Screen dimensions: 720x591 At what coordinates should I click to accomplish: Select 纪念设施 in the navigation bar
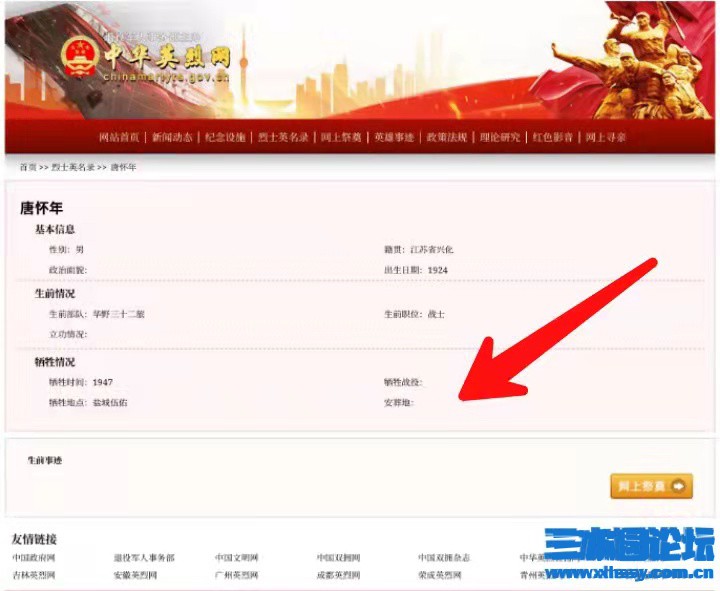coord(225,137)
